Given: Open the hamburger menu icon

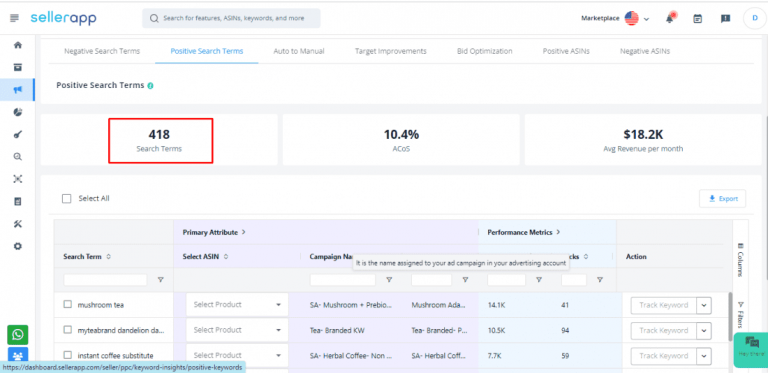Looking at the screenshot, I should click(14, 18).
